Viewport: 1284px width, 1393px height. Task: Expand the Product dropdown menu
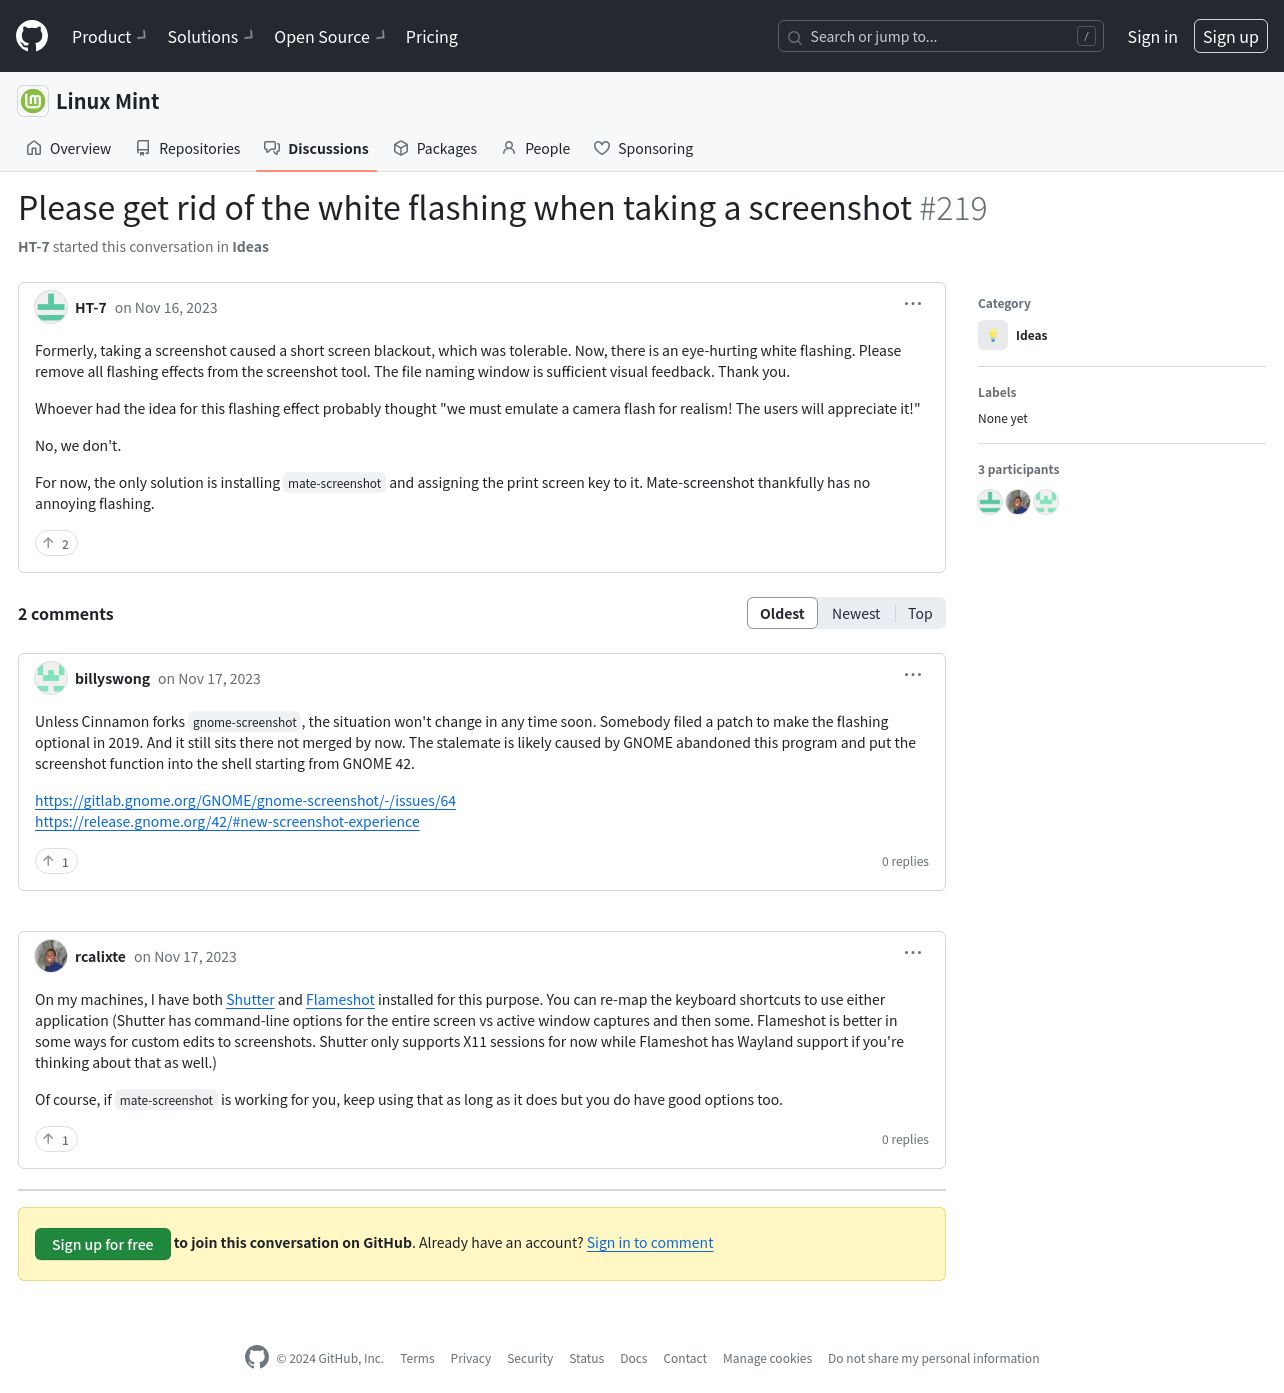click(x=109, y=36)
